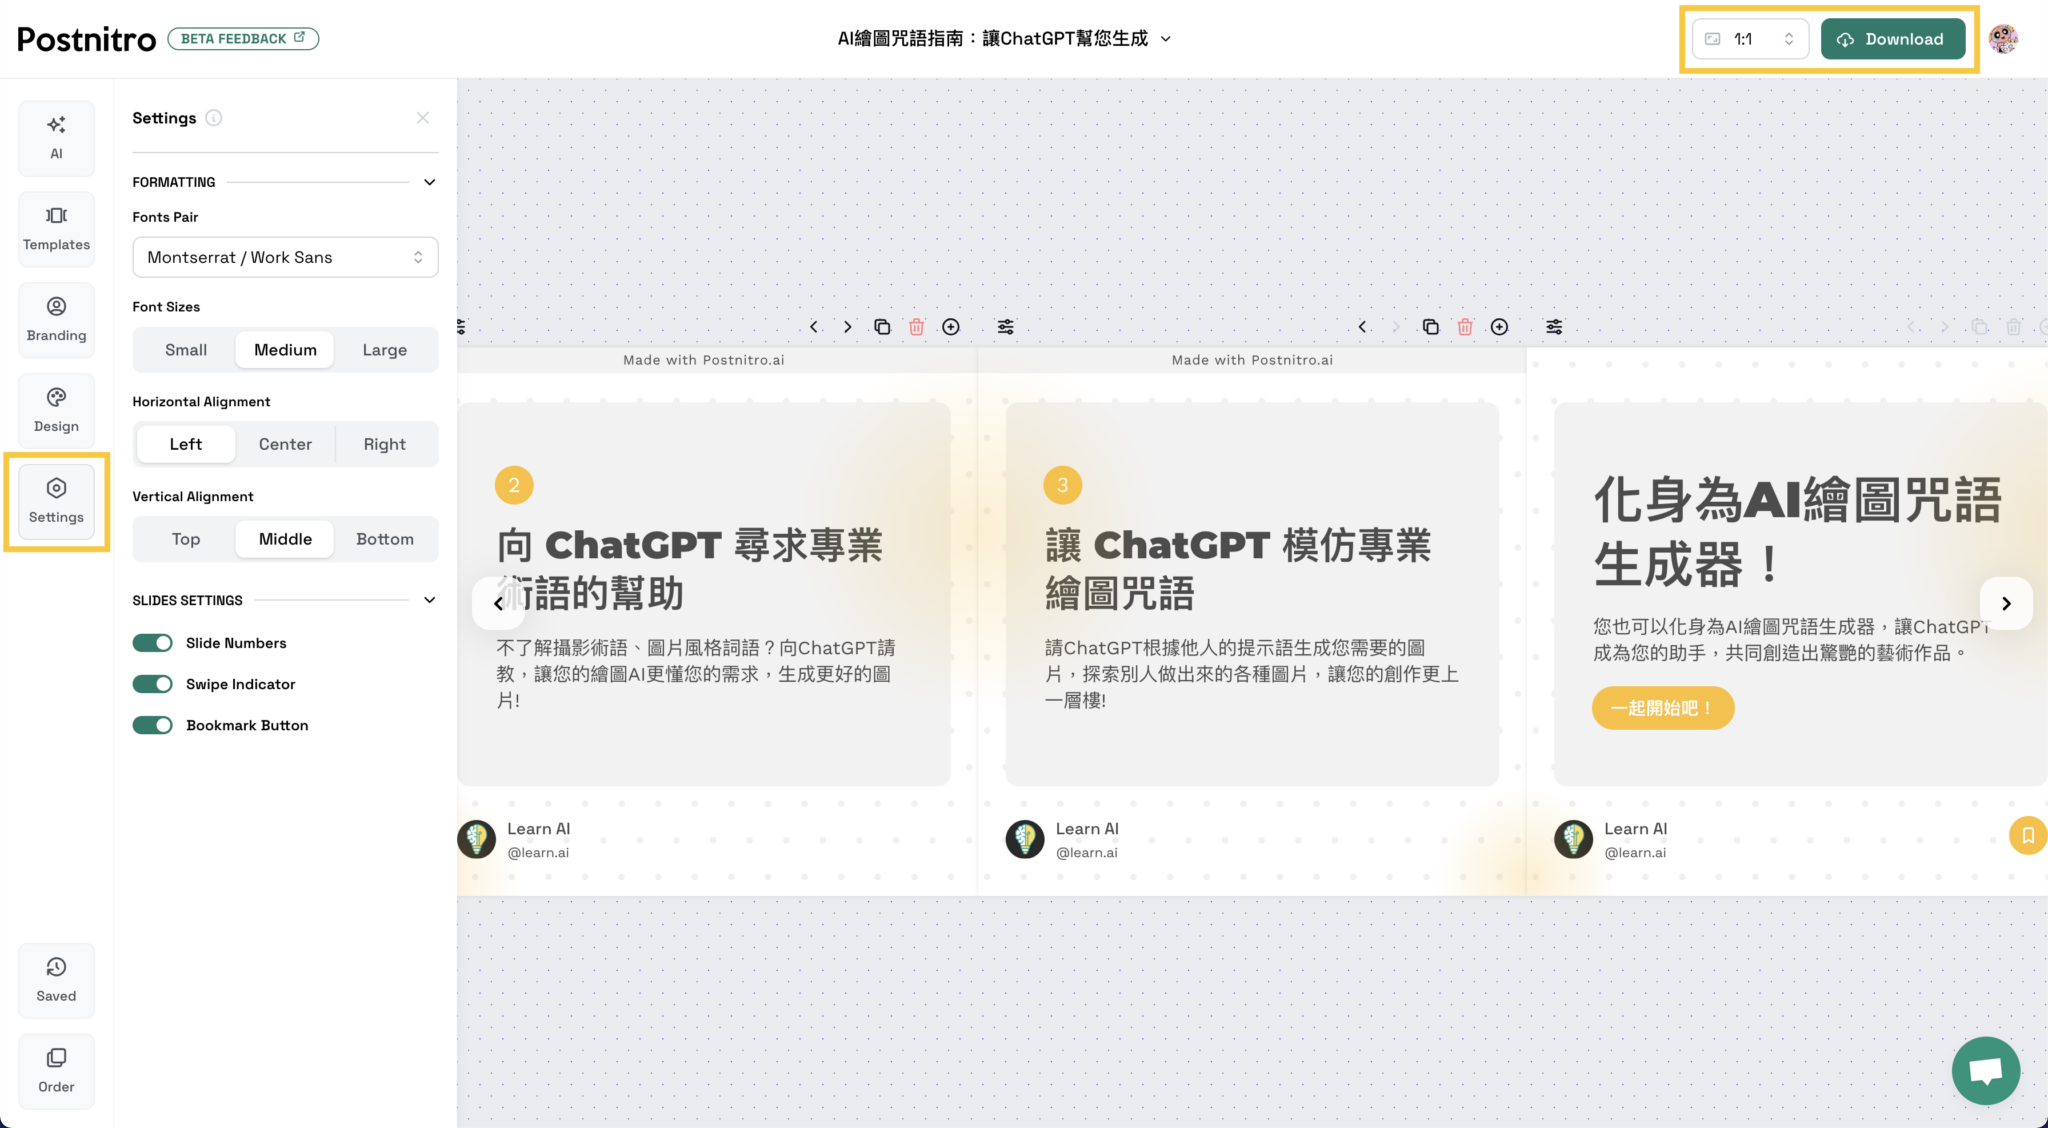
Task: Open the slide title dropdown menu
Action: click(x=1165, y=38)
